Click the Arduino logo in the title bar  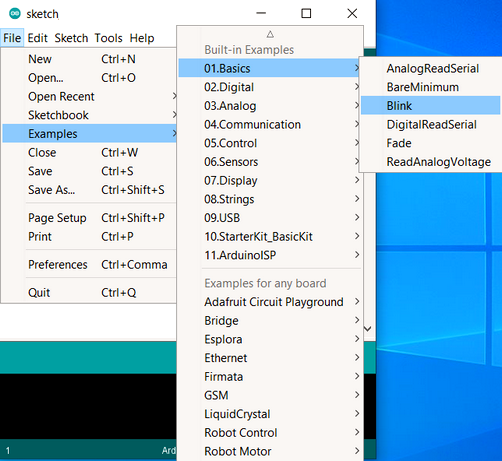coord(15,14)
